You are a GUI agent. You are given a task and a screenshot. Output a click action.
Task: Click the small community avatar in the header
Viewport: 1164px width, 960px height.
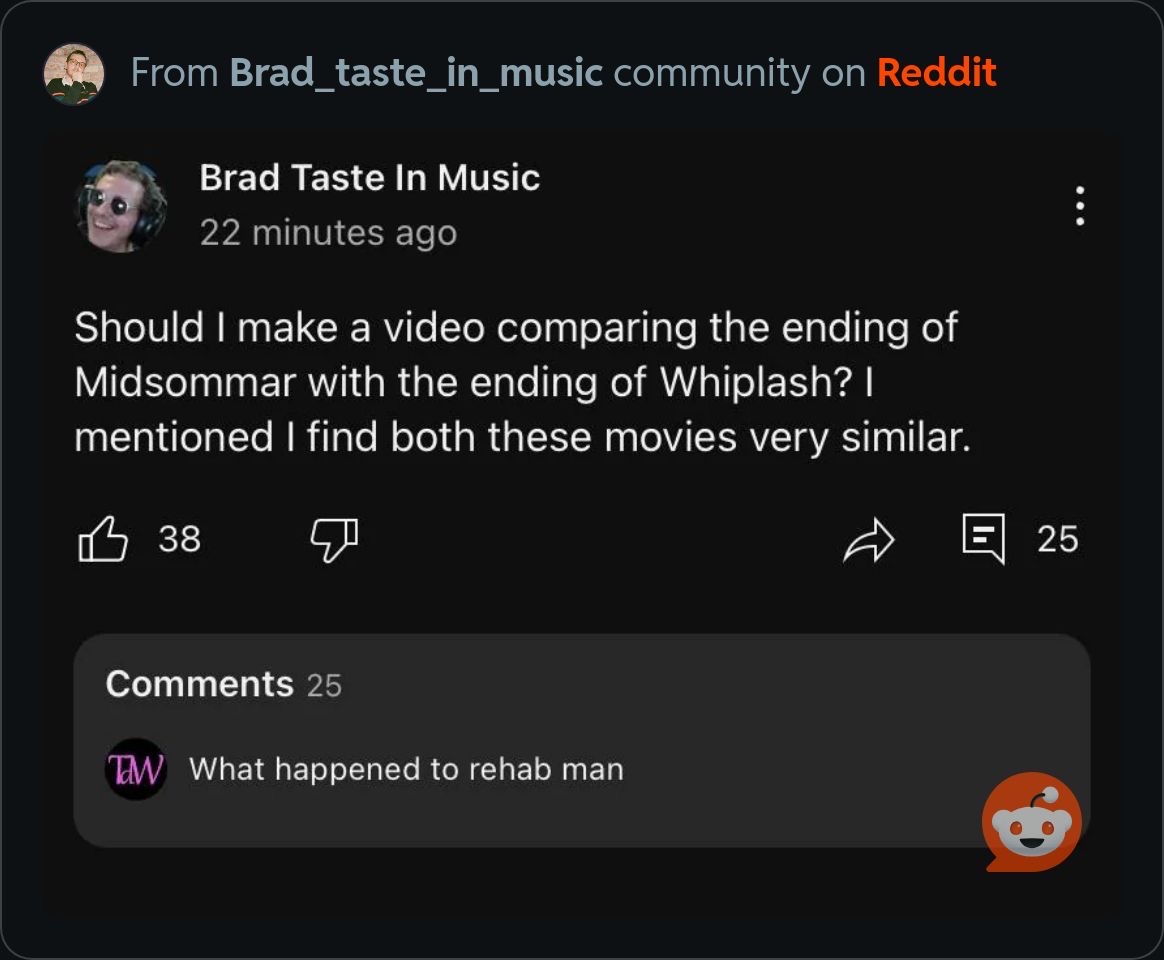click(73, 74)
